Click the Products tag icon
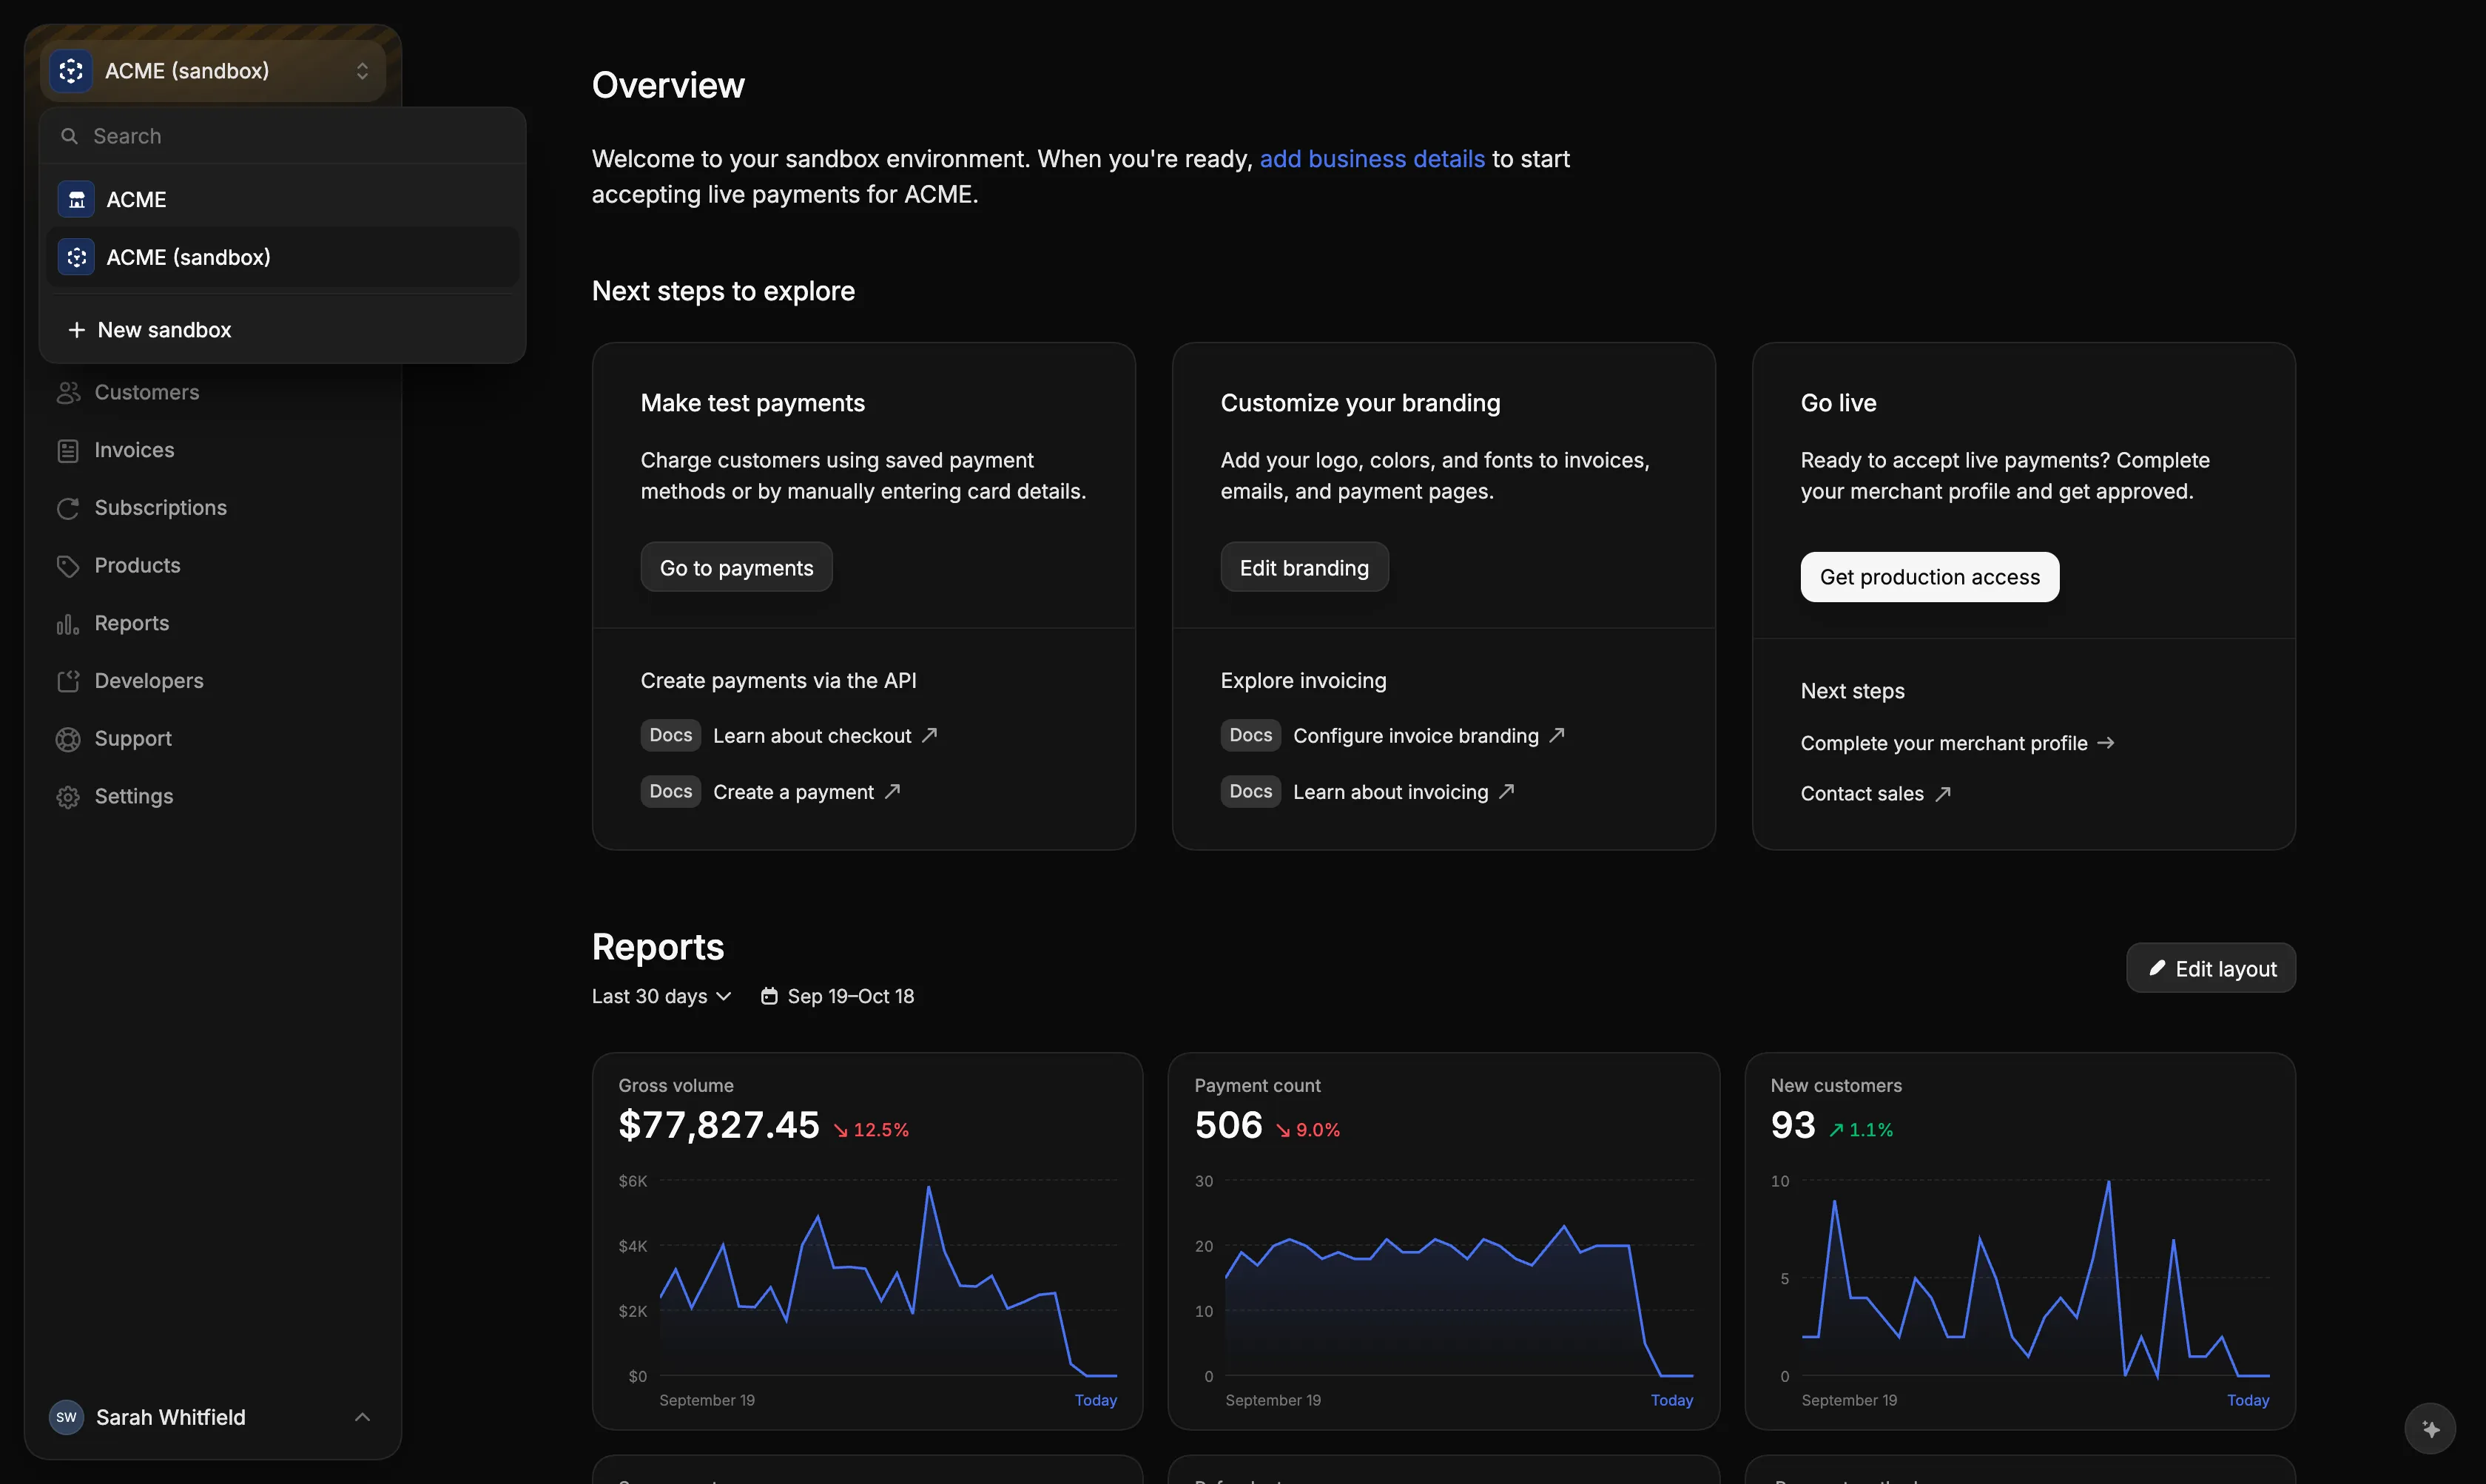 (x=68, y=567)
